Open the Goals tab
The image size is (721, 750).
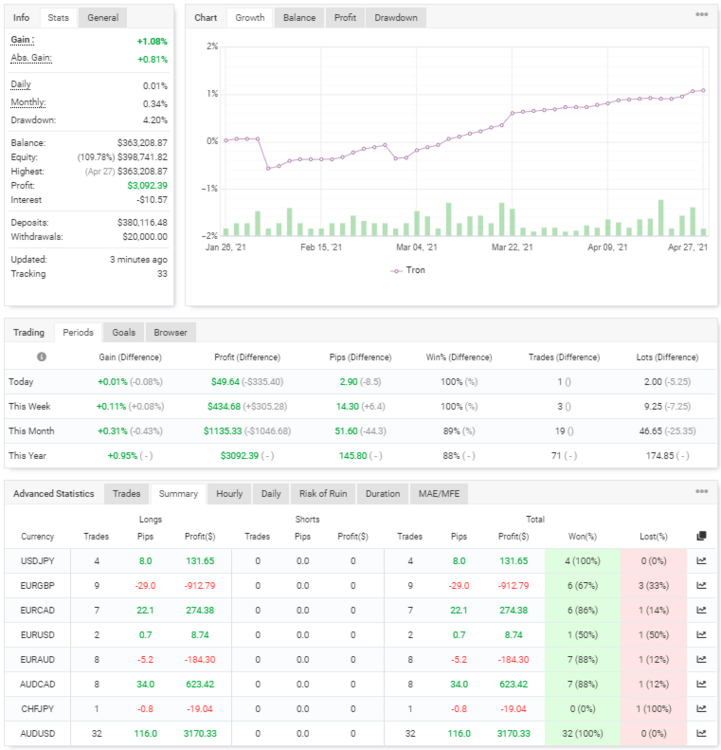pyautogui.click(x=123, y=332)
